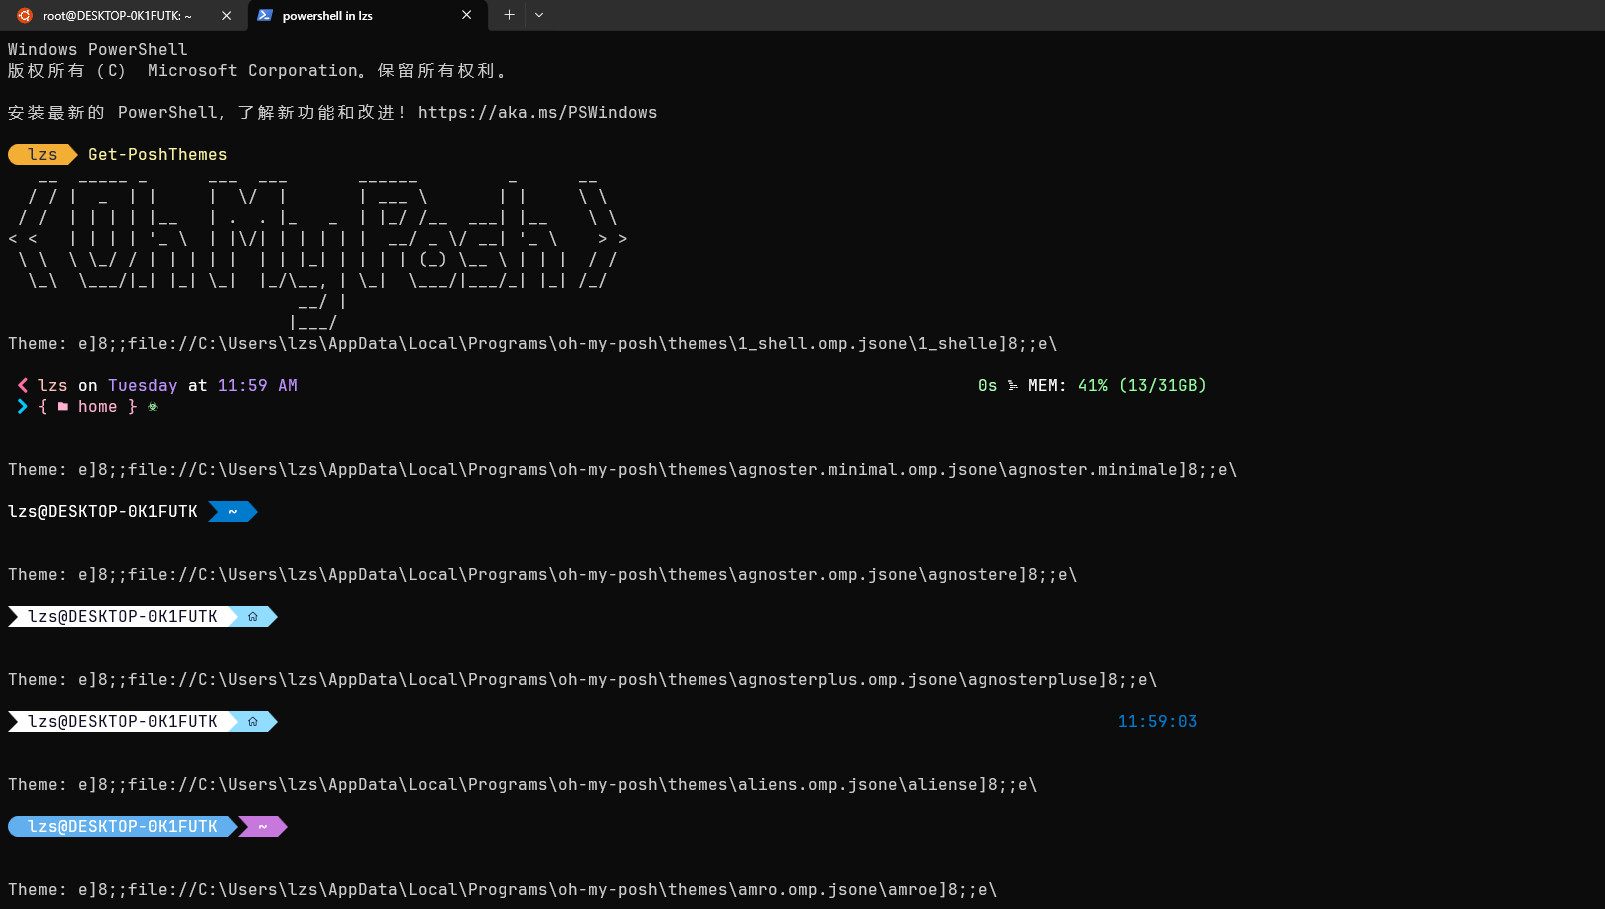Click the 11:59:03 clock text
Screen dimensions: 1605x909
1158,721
